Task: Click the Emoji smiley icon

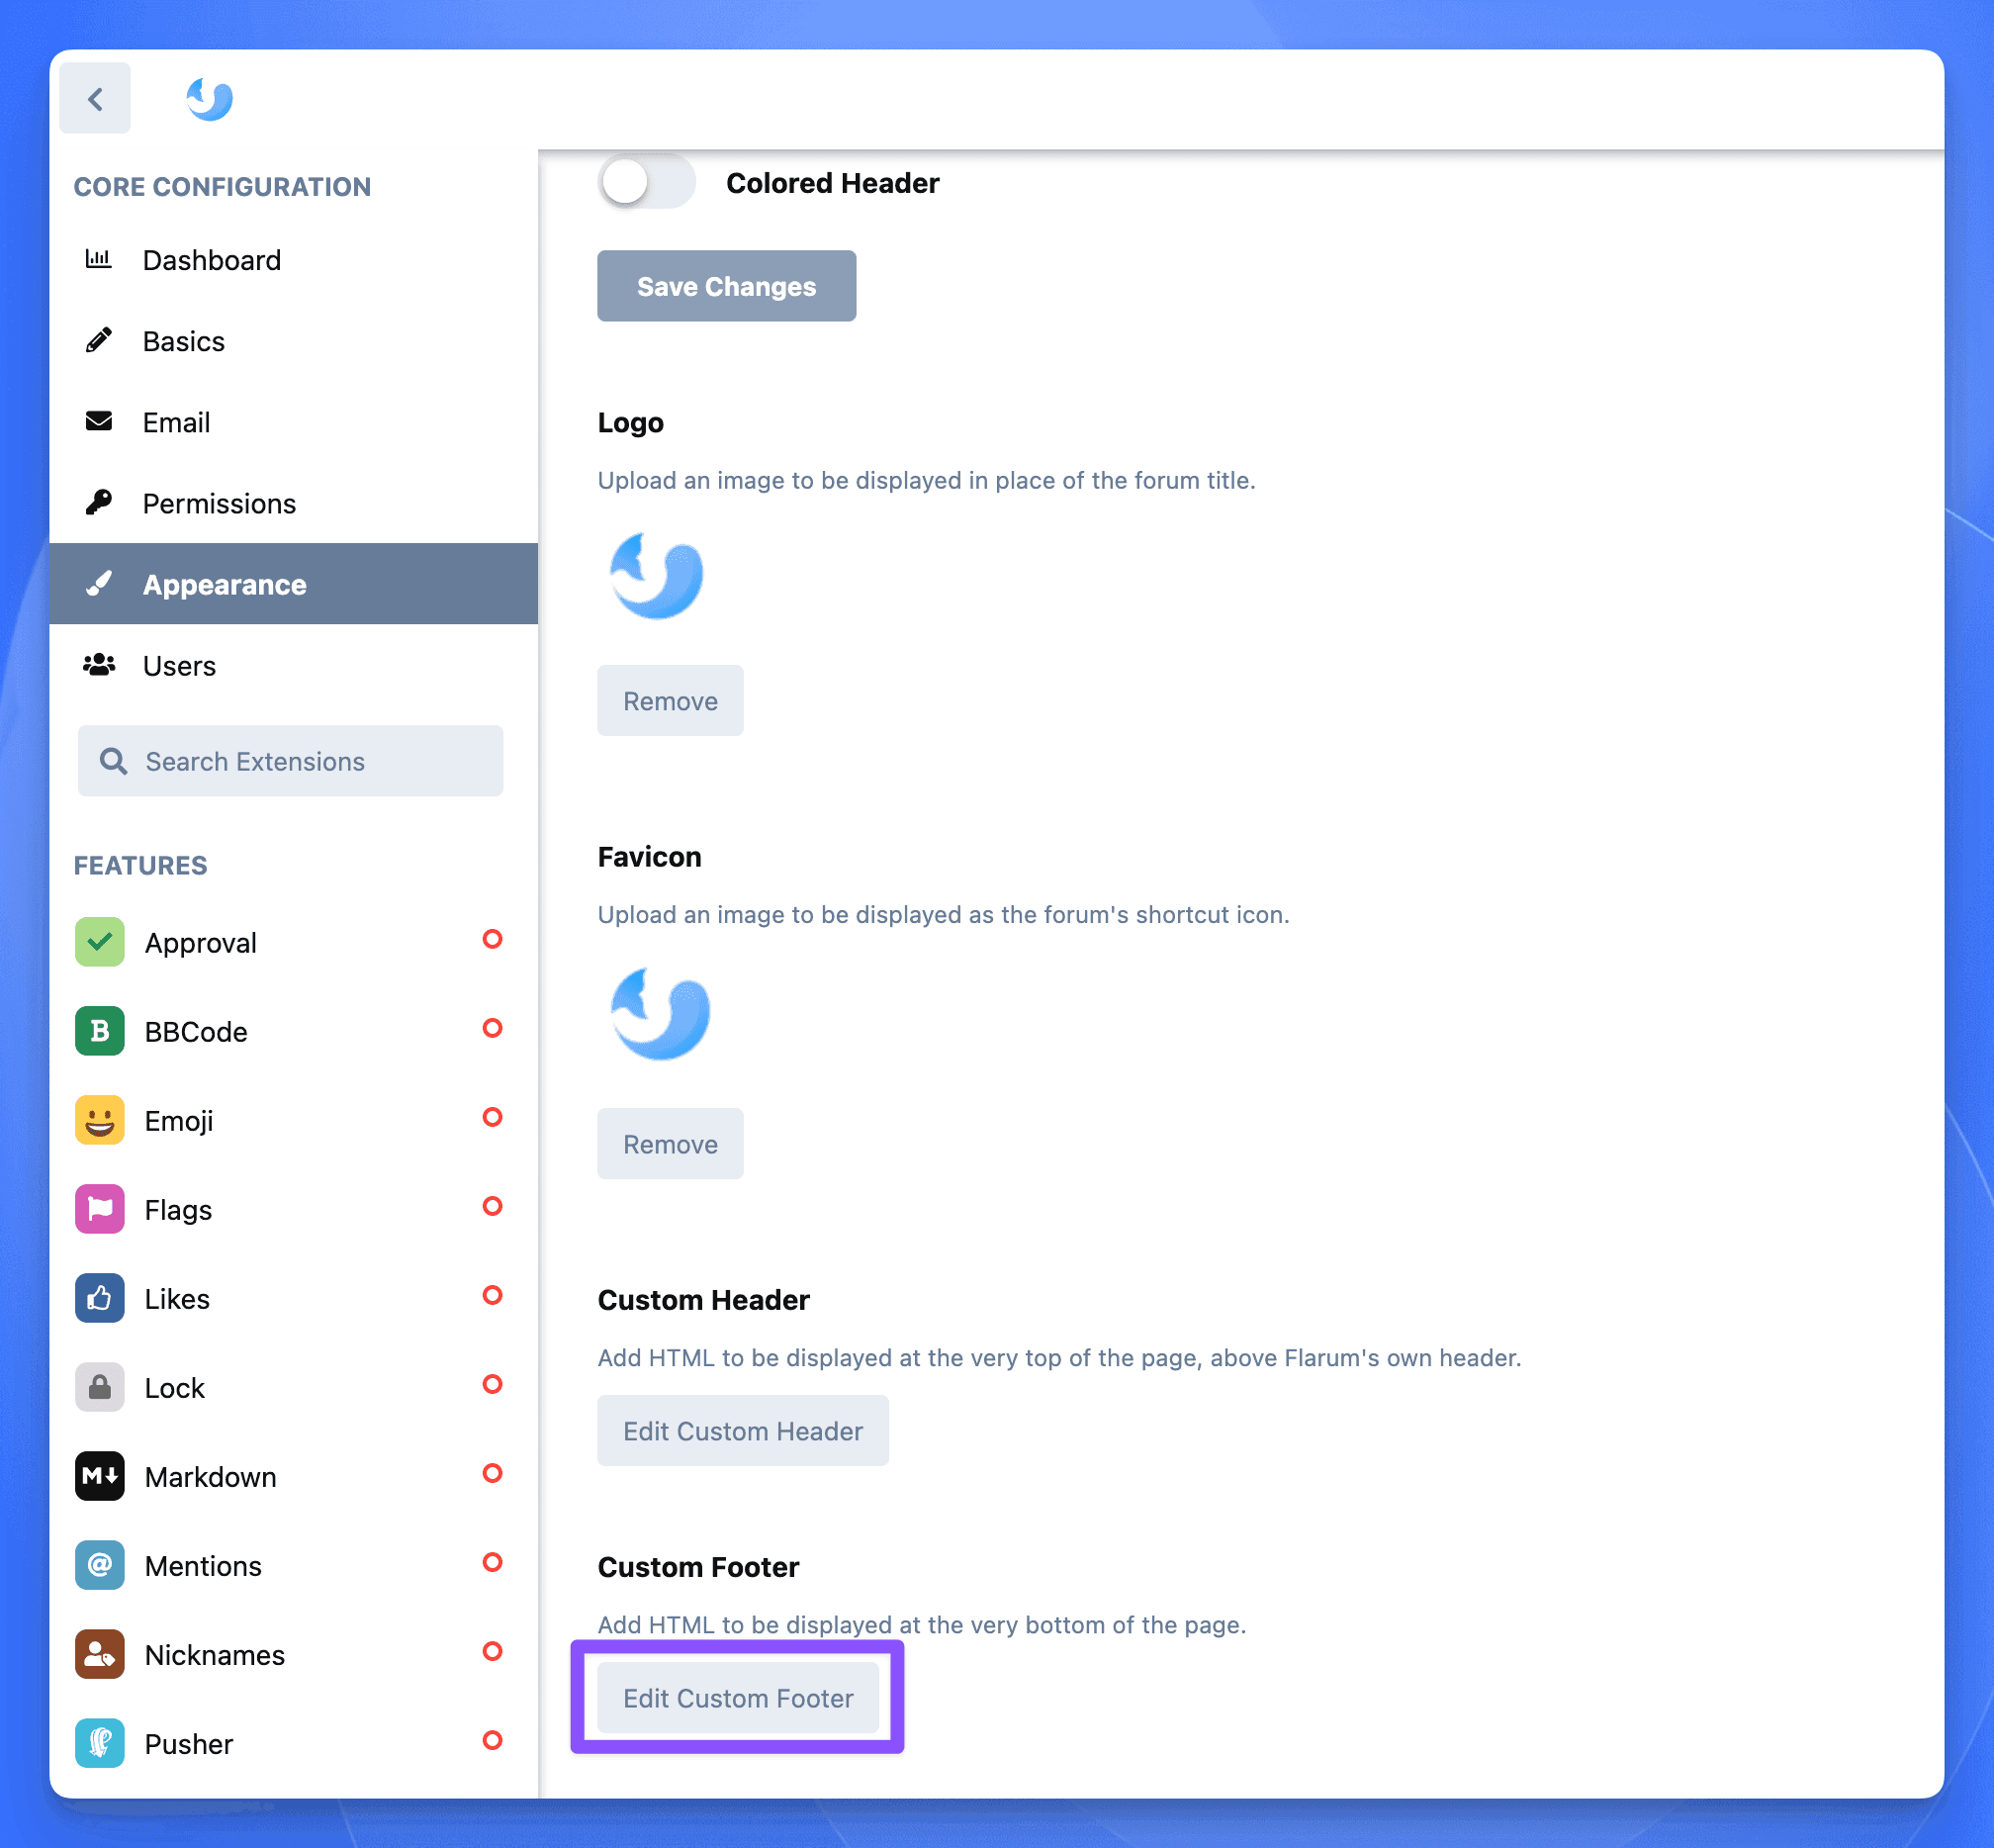Action: tap(99, 1120)
